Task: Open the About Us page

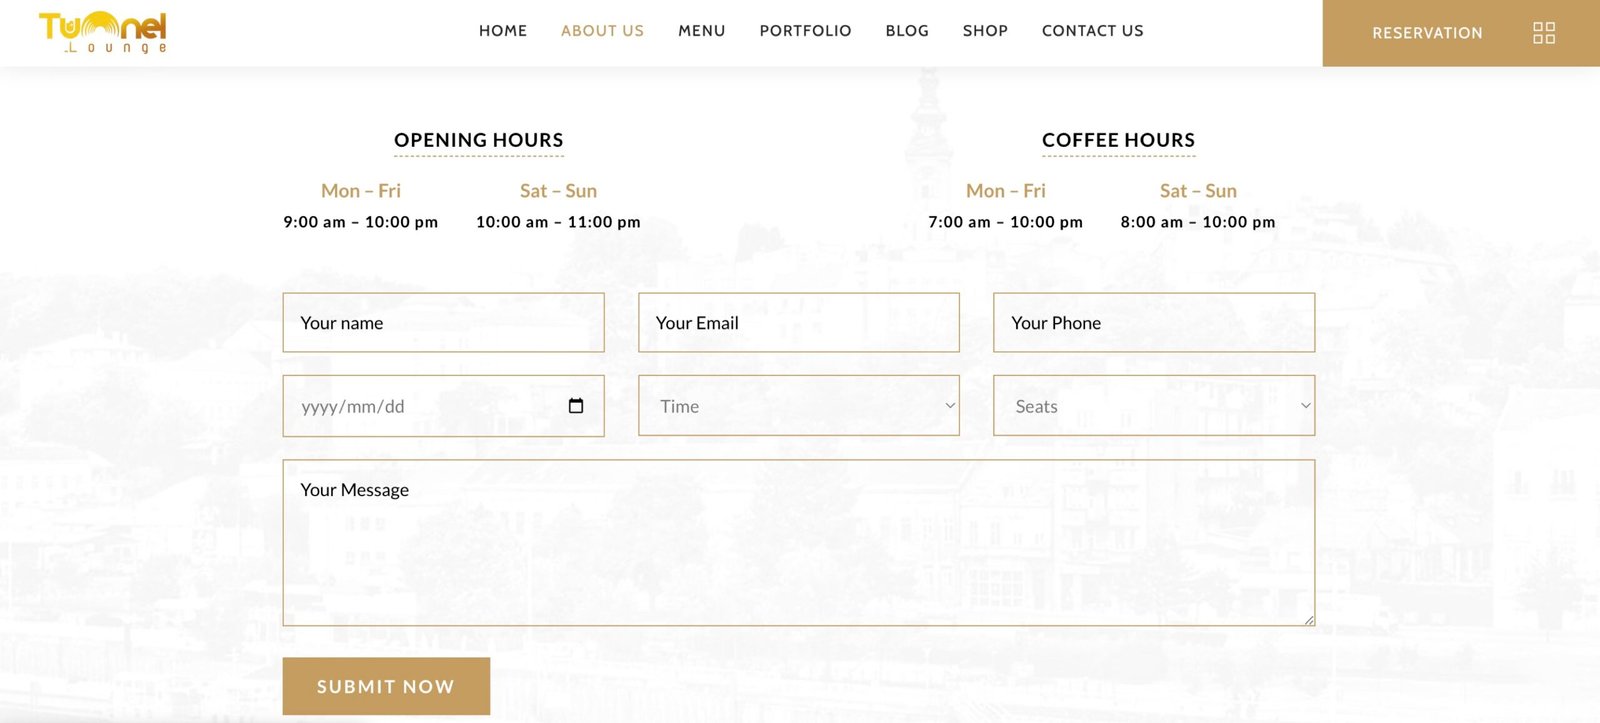Action: [x=602, y=31]
